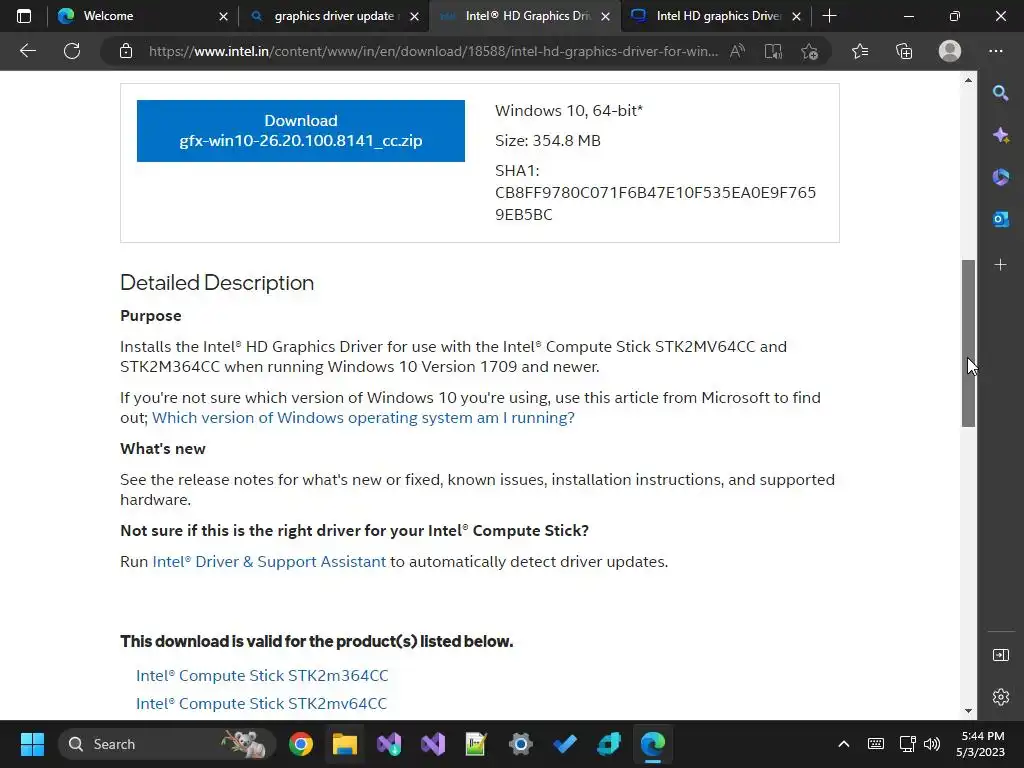Open Read aloud from address bar
The image size is (1024, 768).
(x=737, y=51)
